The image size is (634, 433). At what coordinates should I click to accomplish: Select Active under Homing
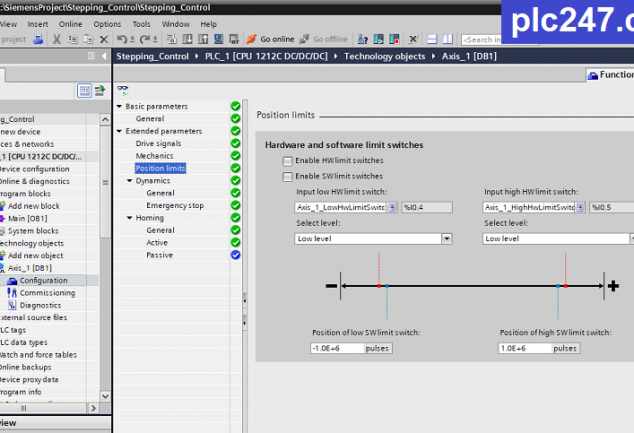tap(157, 243)
